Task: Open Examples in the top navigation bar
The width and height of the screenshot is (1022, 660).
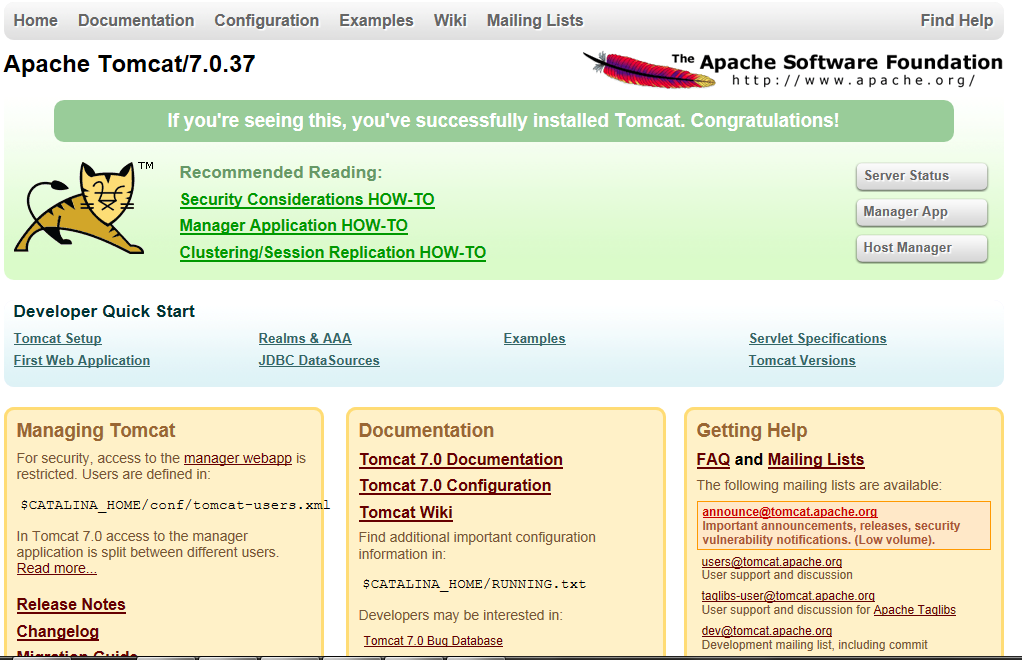Action: (376, 21)
